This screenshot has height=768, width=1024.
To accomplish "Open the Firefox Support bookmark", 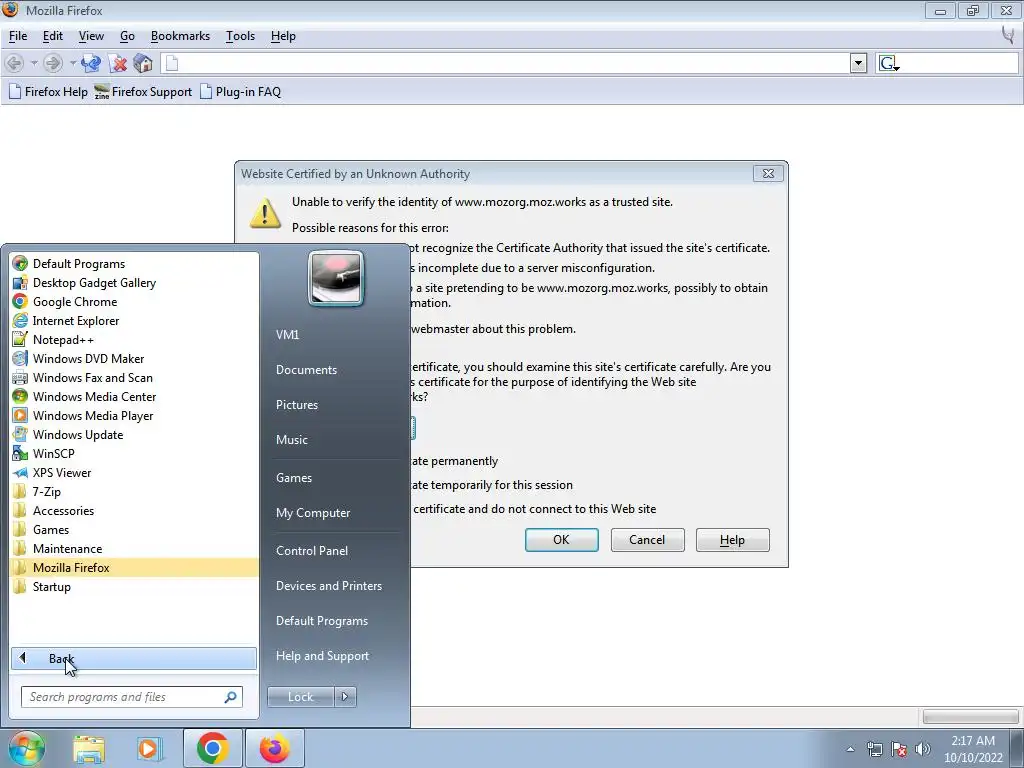I will (143, 92).
